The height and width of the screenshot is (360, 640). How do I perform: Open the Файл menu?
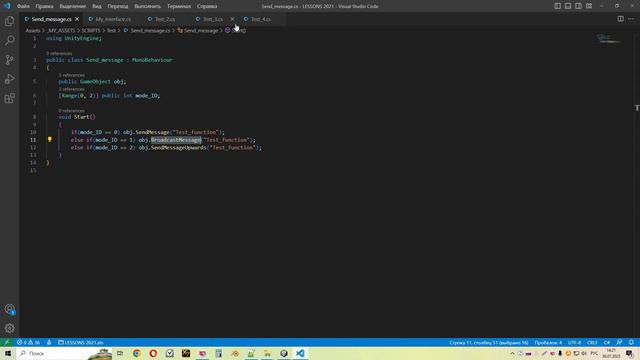pos(23,6)
